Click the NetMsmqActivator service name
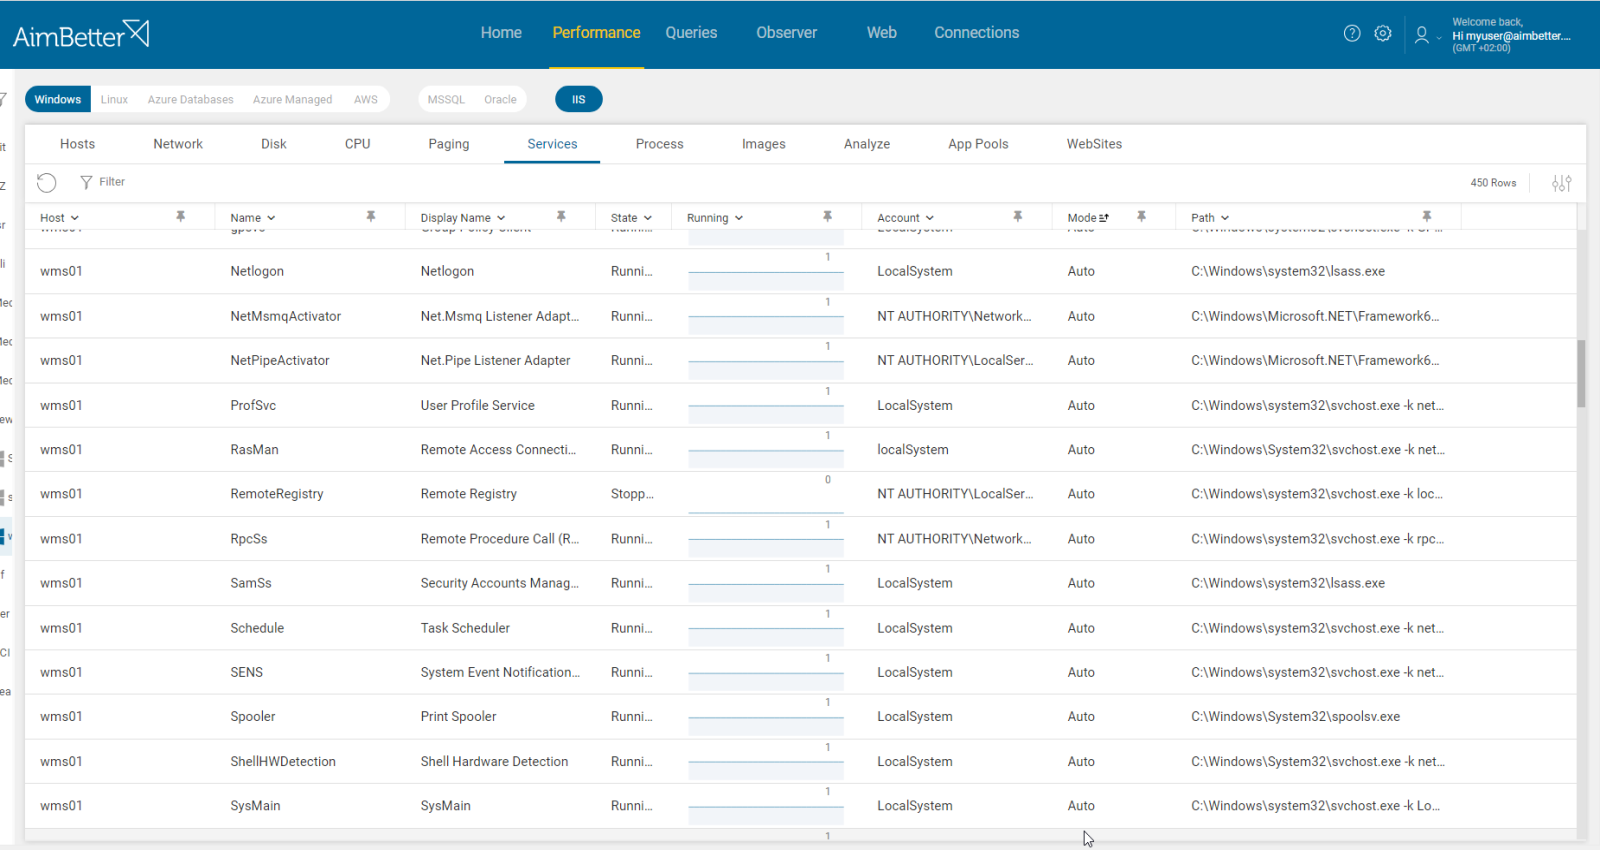The width and height of the screenshot is (1600, 850). 286,316
